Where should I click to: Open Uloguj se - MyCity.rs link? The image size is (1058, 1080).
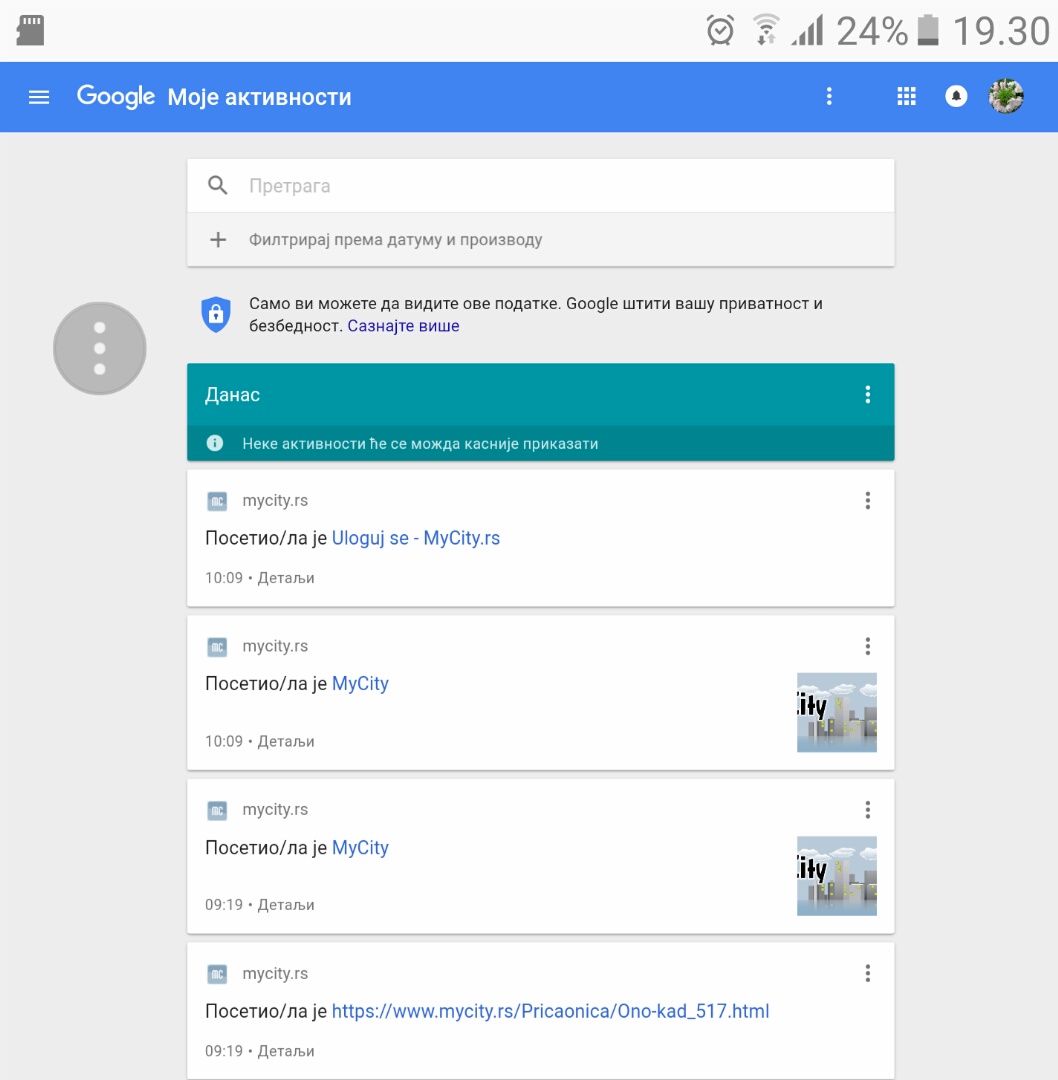click(416, 538)
